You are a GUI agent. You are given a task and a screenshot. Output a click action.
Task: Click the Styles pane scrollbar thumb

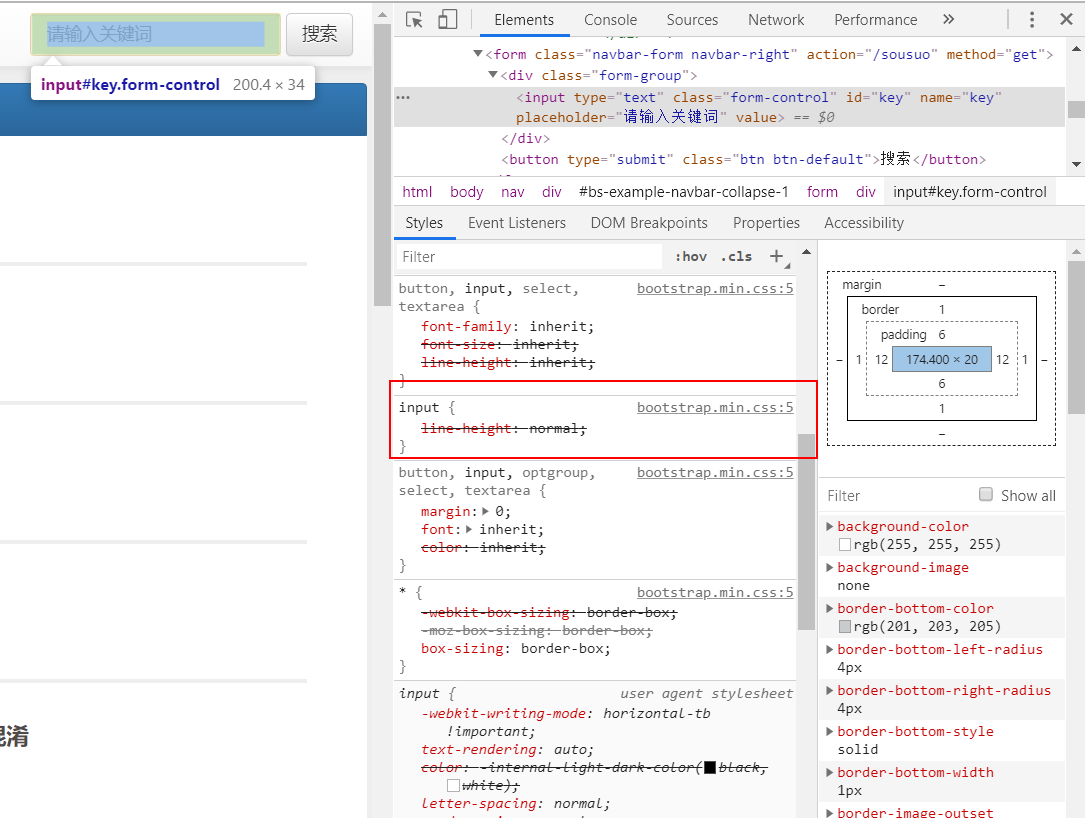(806, 531)
